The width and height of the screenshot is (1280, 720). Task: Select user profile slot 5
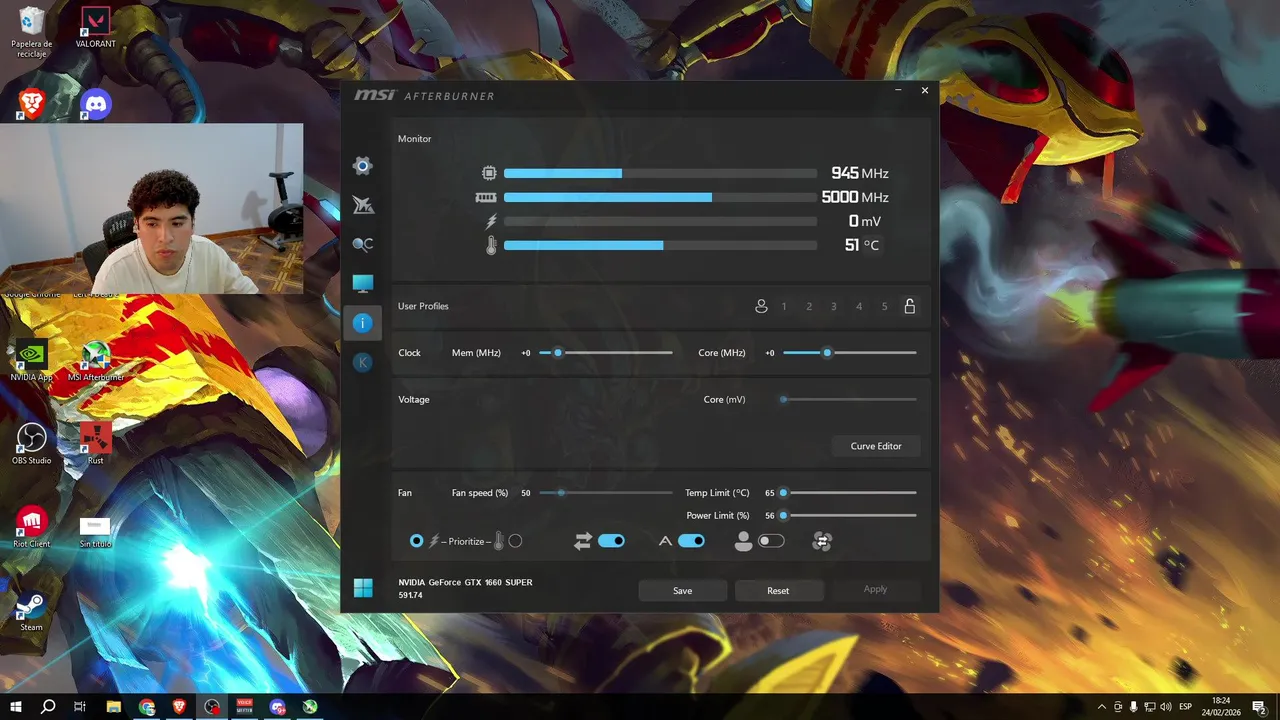coord(885,307)
